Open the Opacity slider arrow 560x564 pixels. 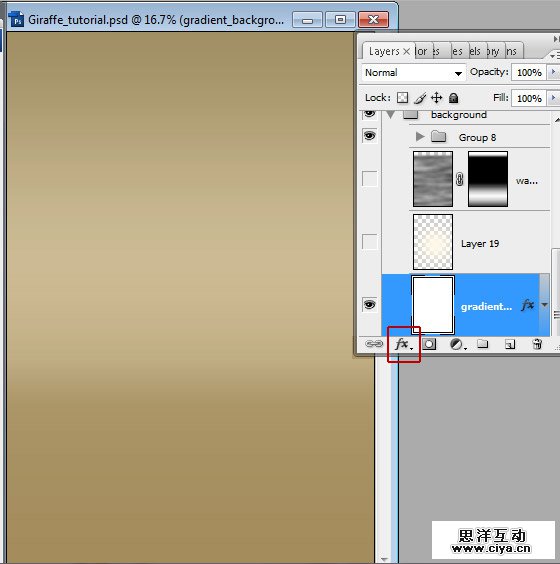553,72
